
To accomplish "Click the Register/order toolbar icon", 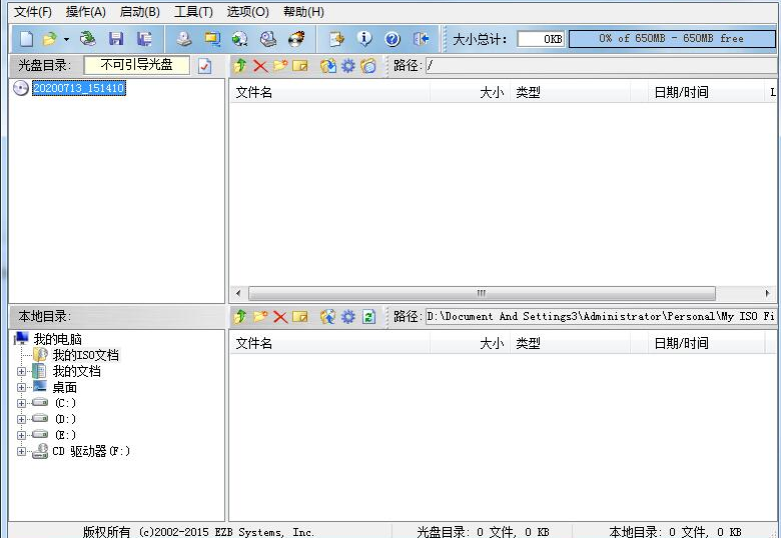I will 337,39.
